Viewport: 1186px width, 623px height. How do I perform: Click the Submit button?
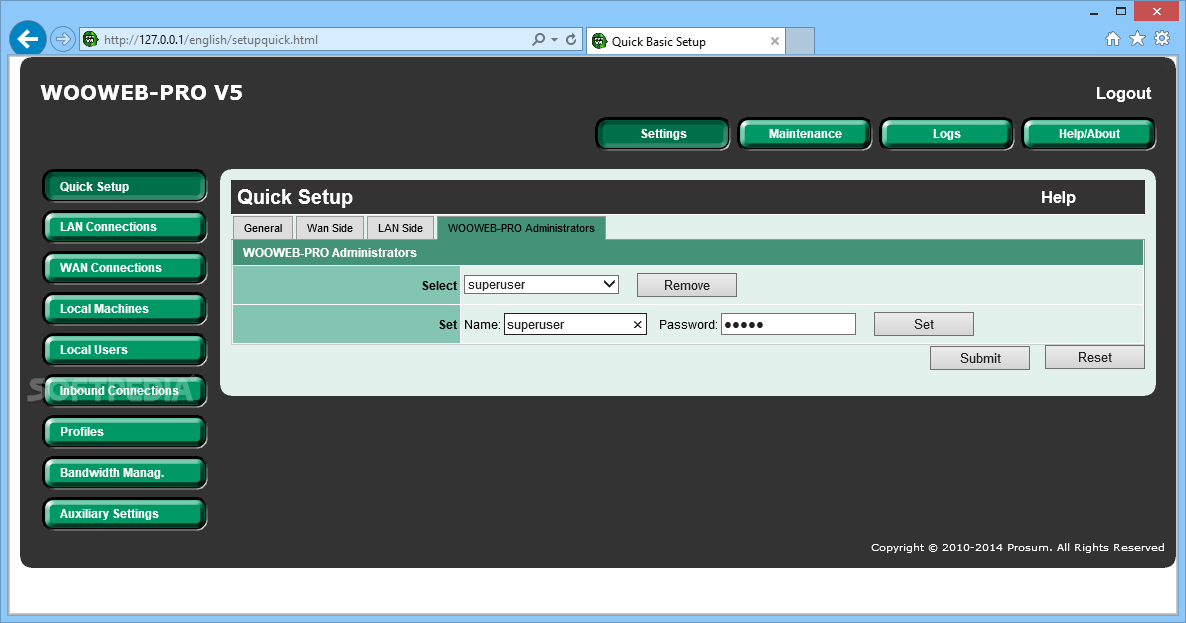tap(980, 358)
